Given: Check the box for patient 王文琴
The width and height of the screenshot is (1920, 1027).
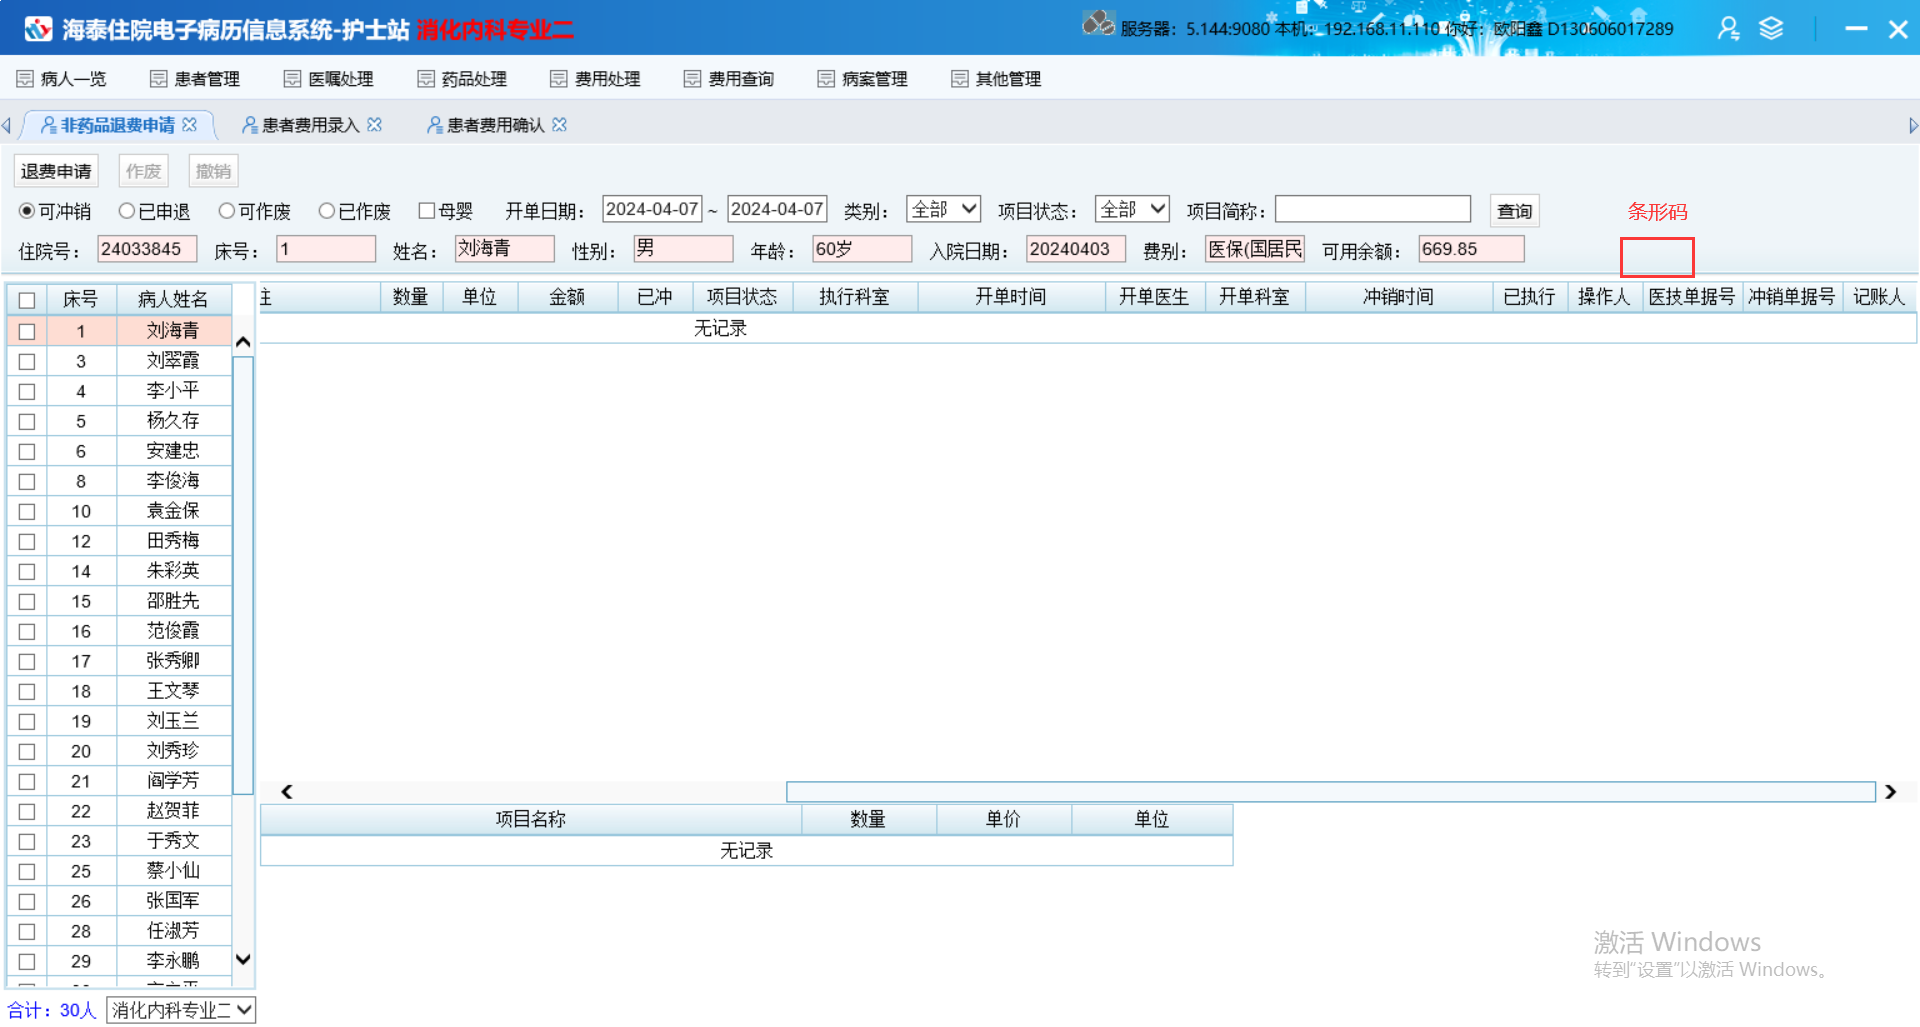Looking at the screenshot, I should coord(27,691).
